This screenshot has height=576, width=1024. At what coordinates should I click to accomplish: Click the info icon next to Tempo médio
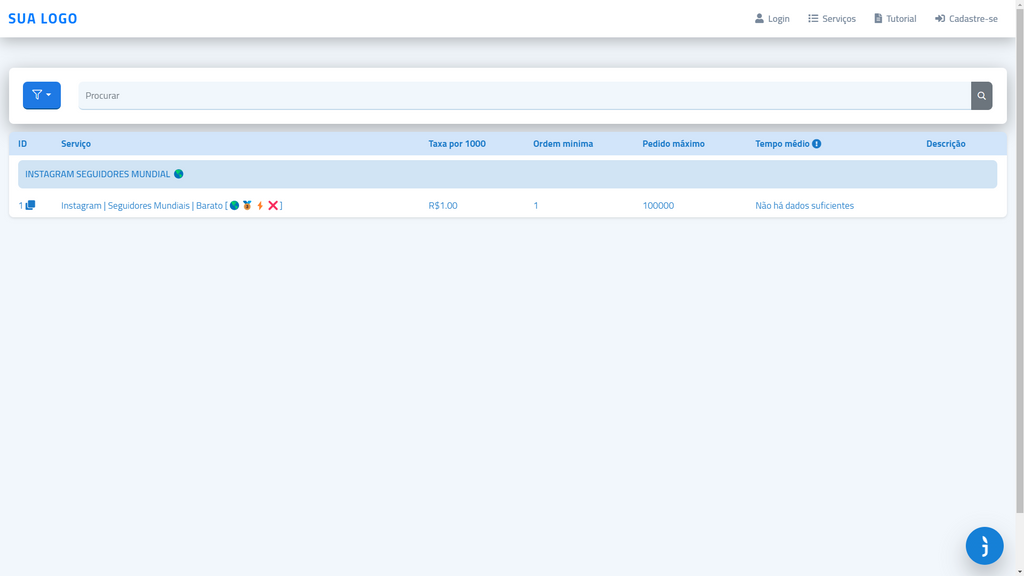817,143
